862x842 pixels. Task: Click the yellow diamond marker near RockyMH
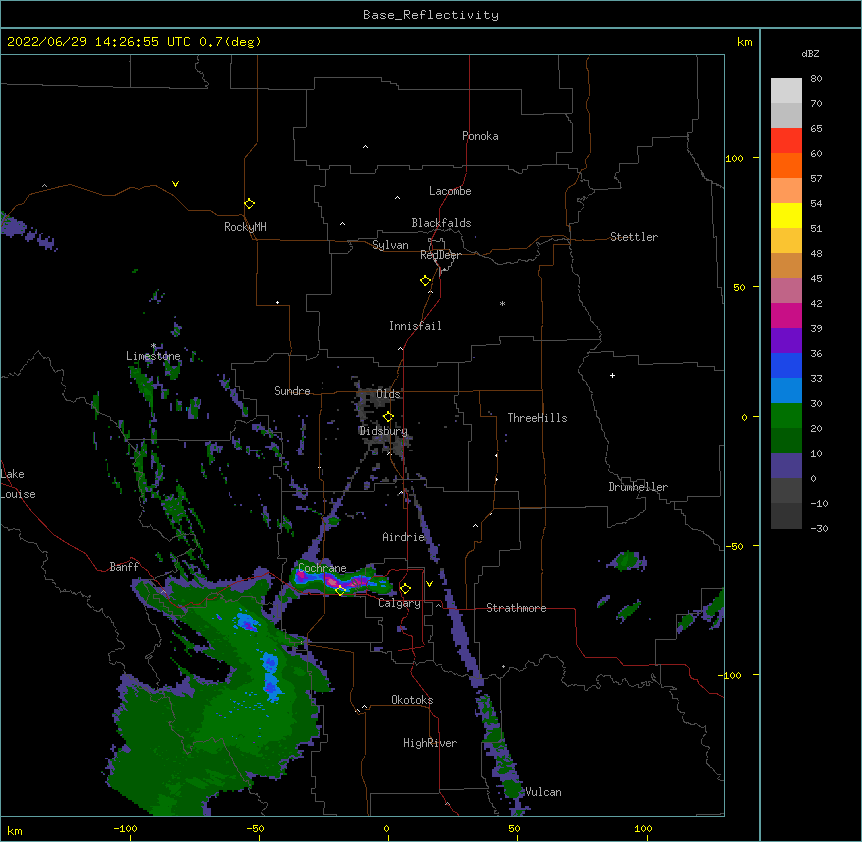[x=249, y=203]
